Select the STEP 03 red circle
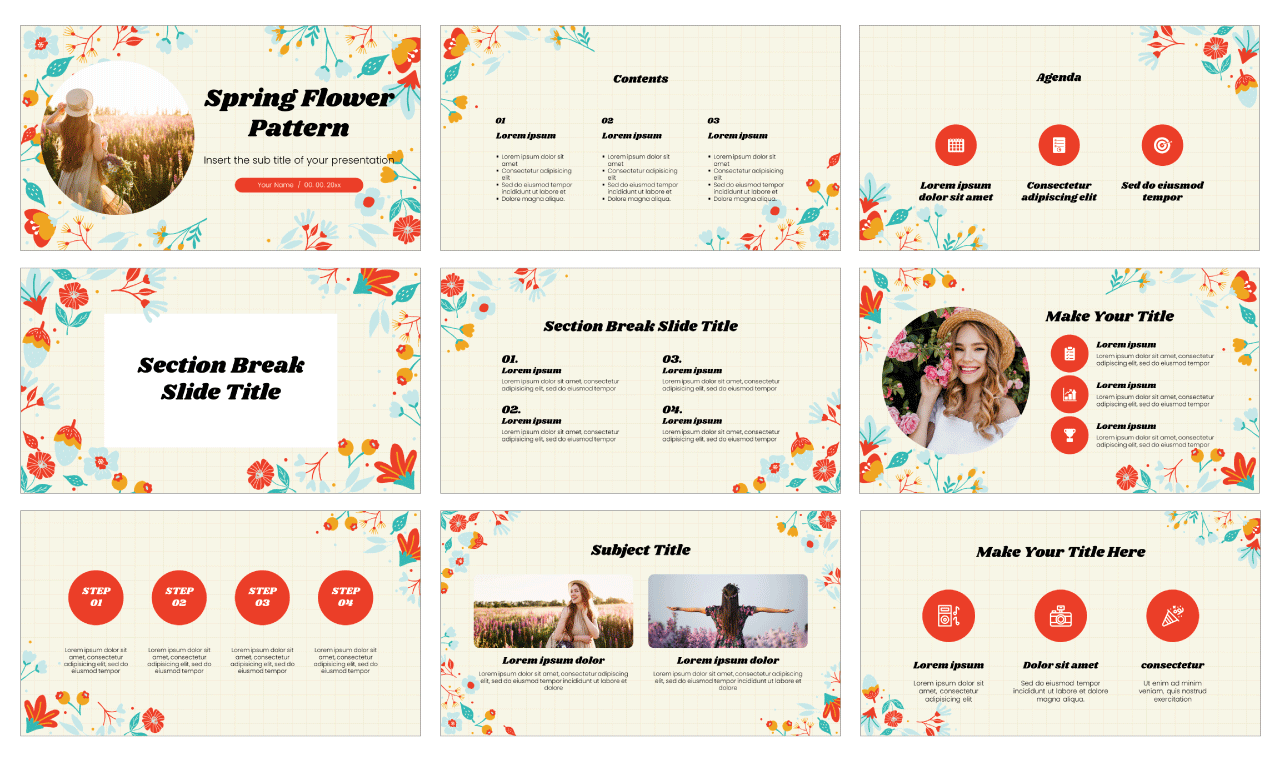This screenshot has width=1280, height=760. pyautogui.click(x=262, y=597)
